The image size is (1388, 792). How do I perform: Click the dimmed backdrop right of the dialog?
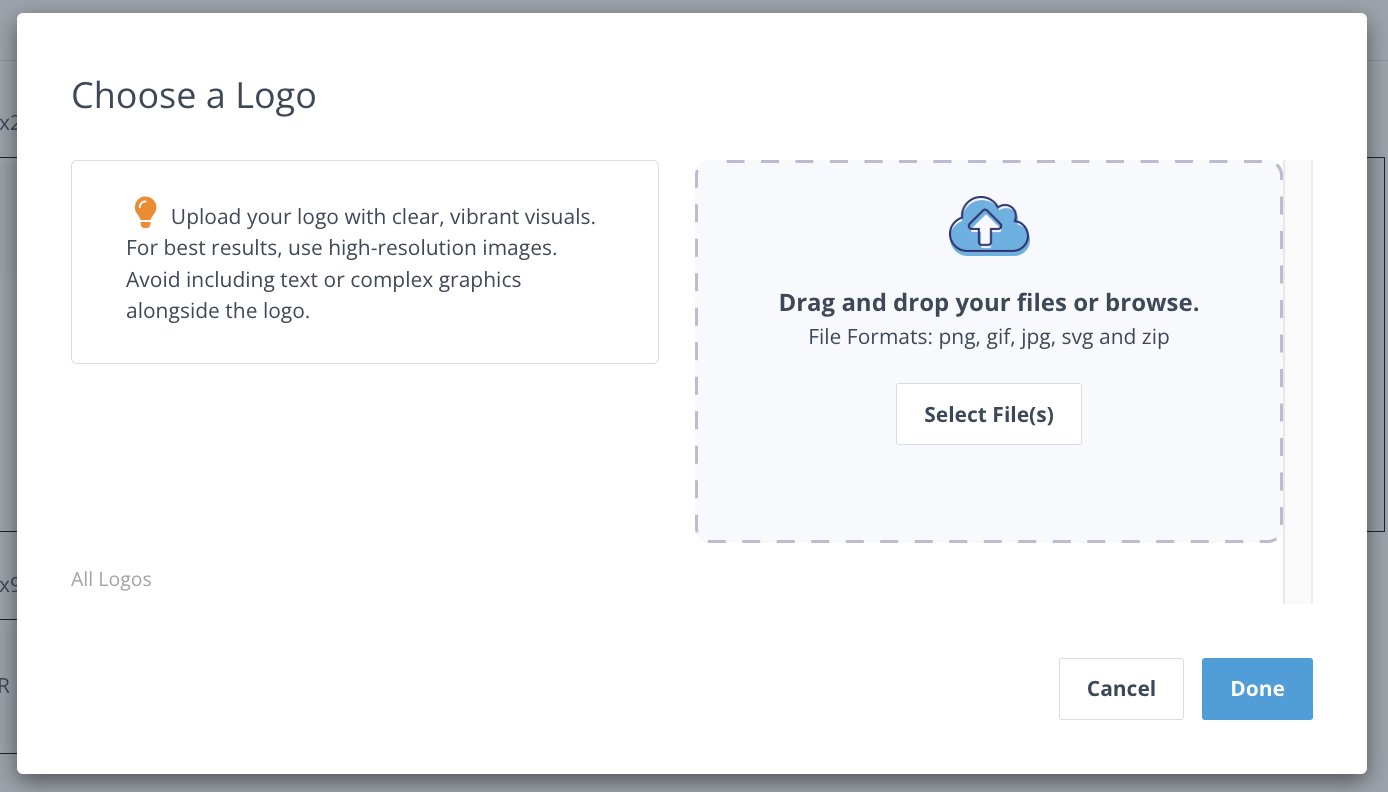click(x=1377, y=400)
